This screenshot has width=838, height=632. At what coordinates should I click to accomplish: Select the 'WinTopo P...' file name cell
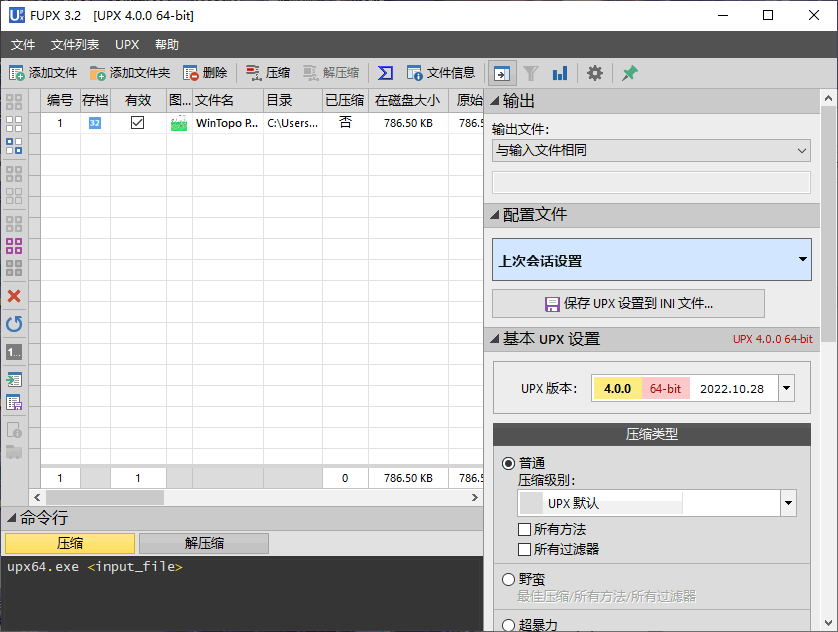(x=228, y=123)
